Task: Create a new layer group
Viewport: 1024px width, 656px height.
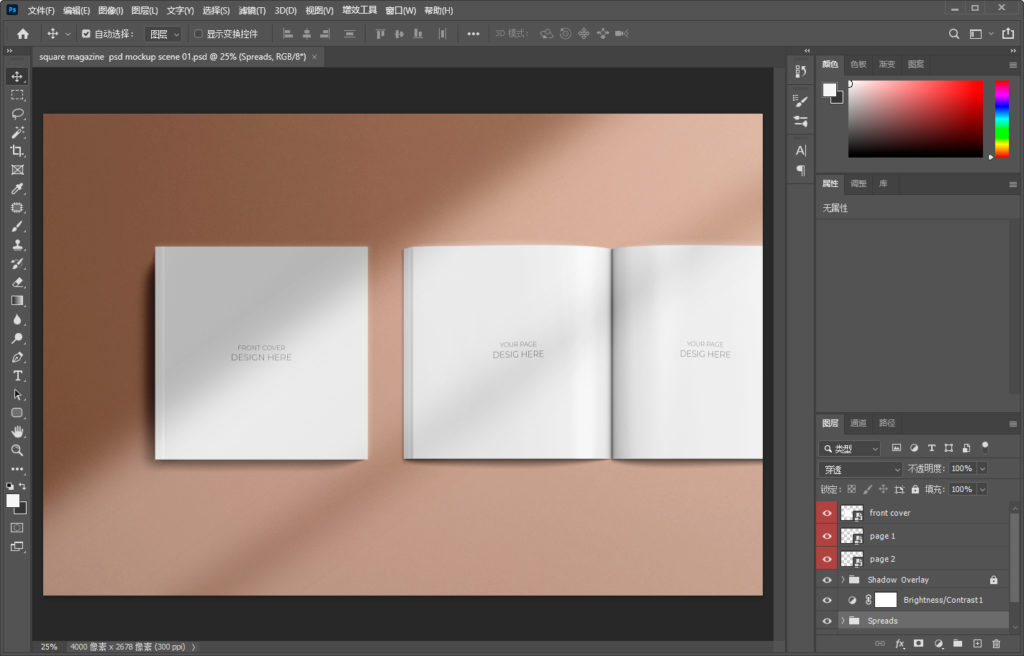Action: (957, 644)
